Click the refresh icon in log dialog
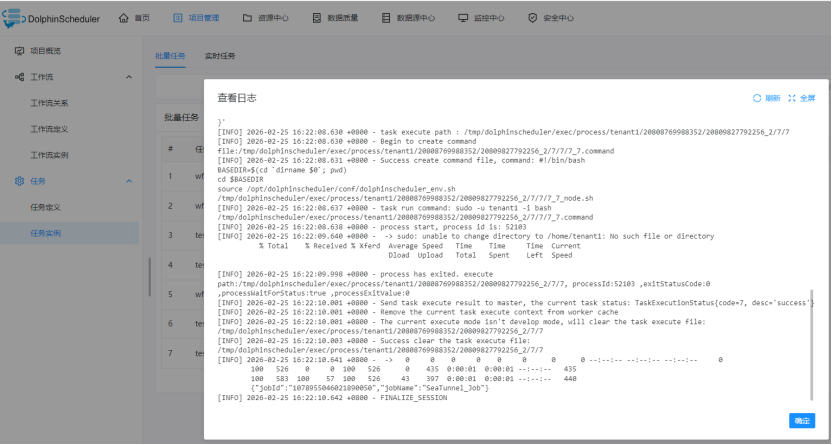The width and height of the screenshot is (832, 445). [757, 98]
